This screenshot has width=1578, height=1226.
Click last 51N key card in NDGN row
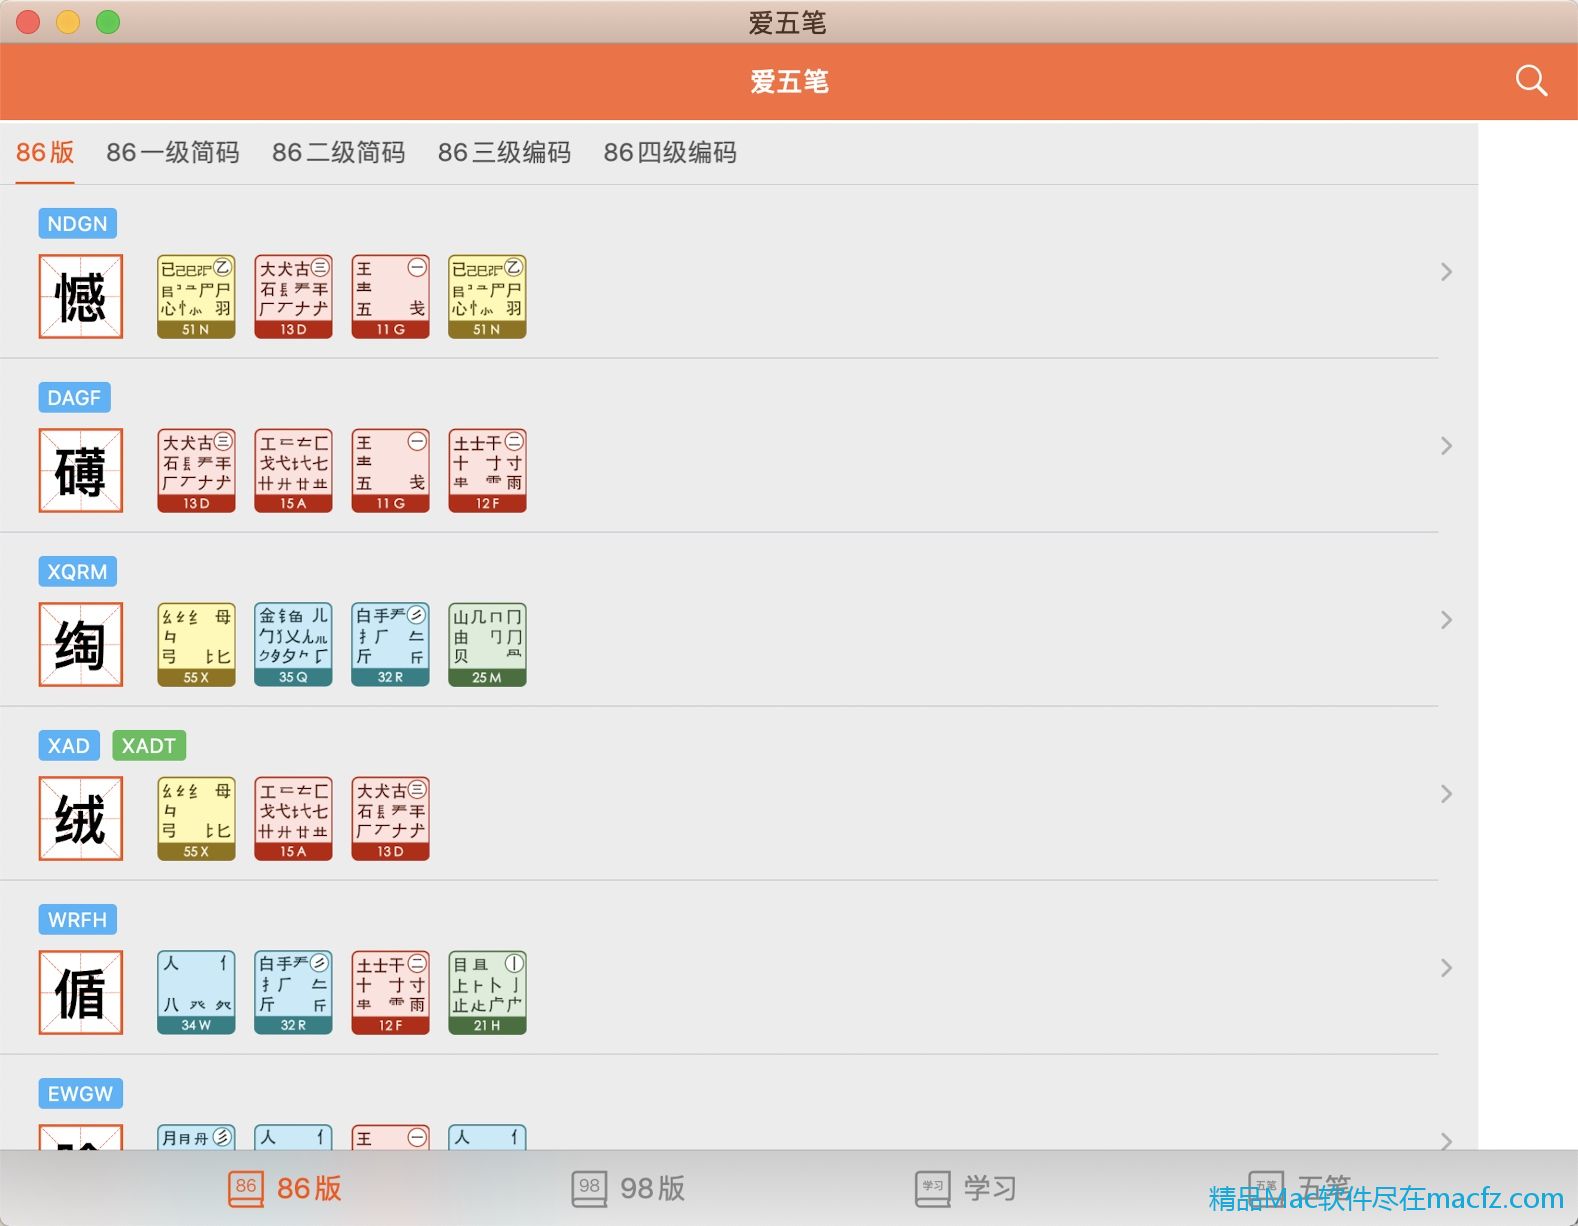pyautogui.click(x=487, y=296)
